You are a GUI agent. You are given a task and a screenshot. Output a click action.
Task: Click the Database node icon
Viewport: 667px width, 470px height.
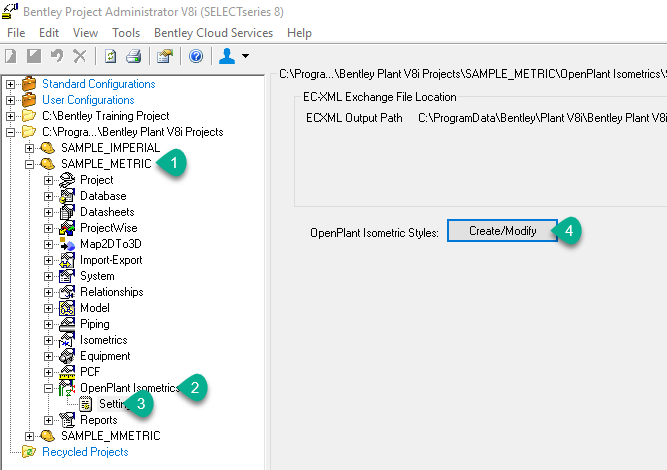click(67, 196)
